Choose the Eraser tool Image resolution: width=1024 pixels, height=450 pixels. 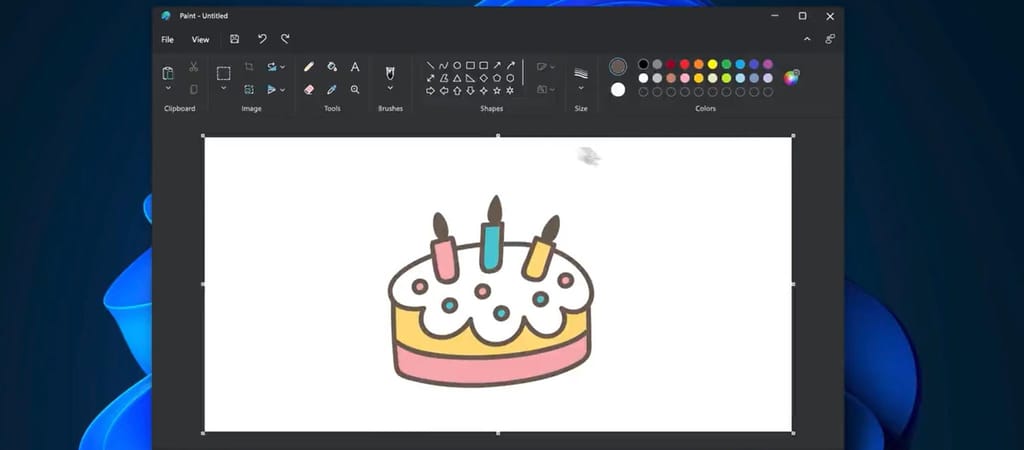click(309, 89)
